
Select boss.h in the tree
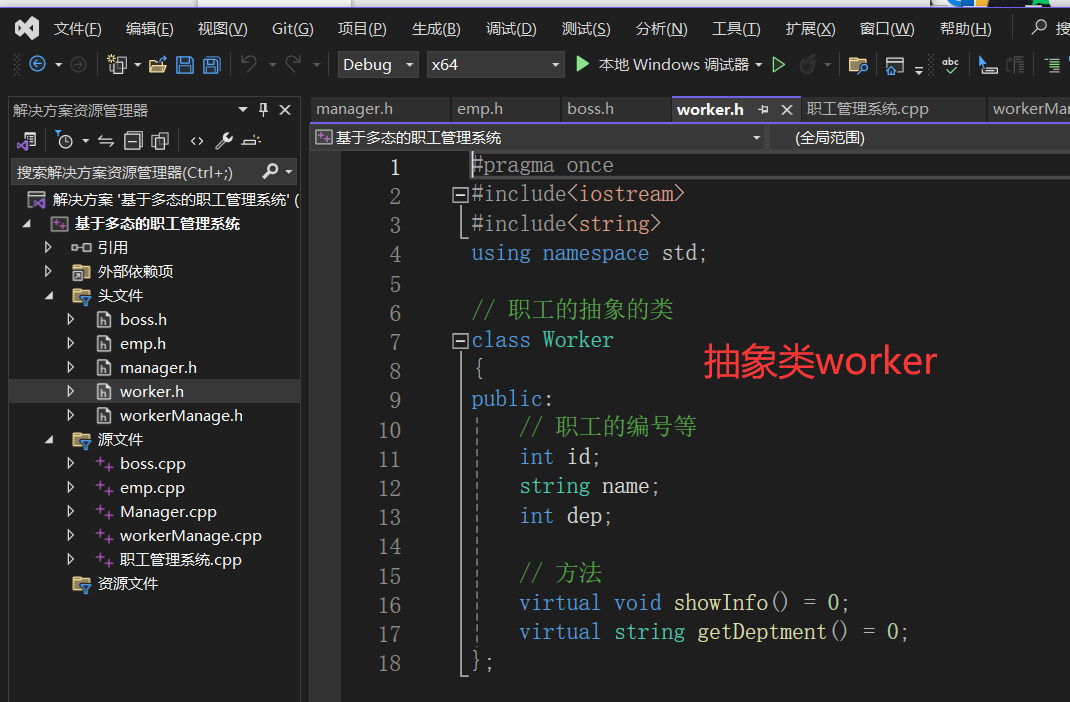point(143,319)
